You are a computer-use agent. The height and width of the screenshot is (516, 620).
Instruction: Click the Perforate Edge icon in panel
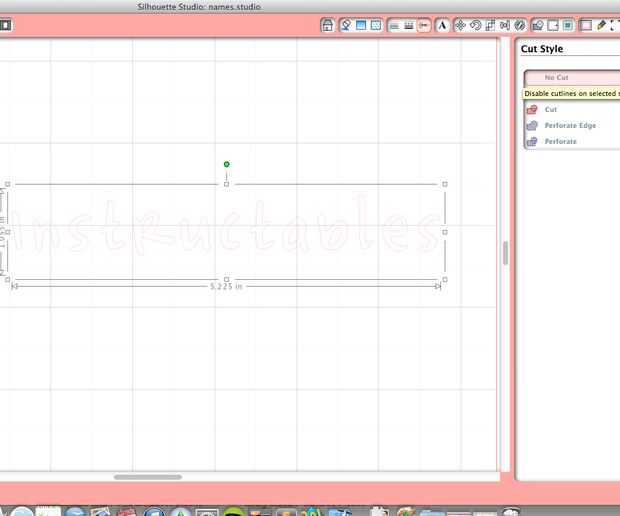click(x=532, y=125)
